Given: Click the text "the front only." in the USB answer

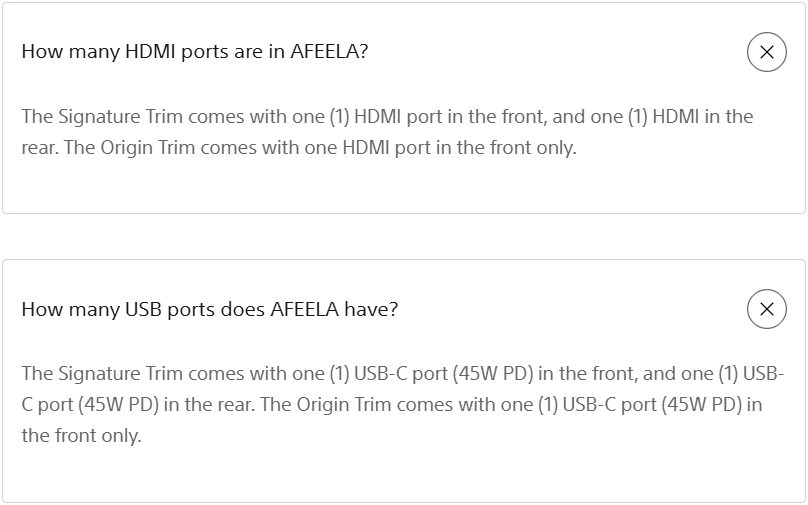Looking at the screenshot, I should (x=81, y=437).
